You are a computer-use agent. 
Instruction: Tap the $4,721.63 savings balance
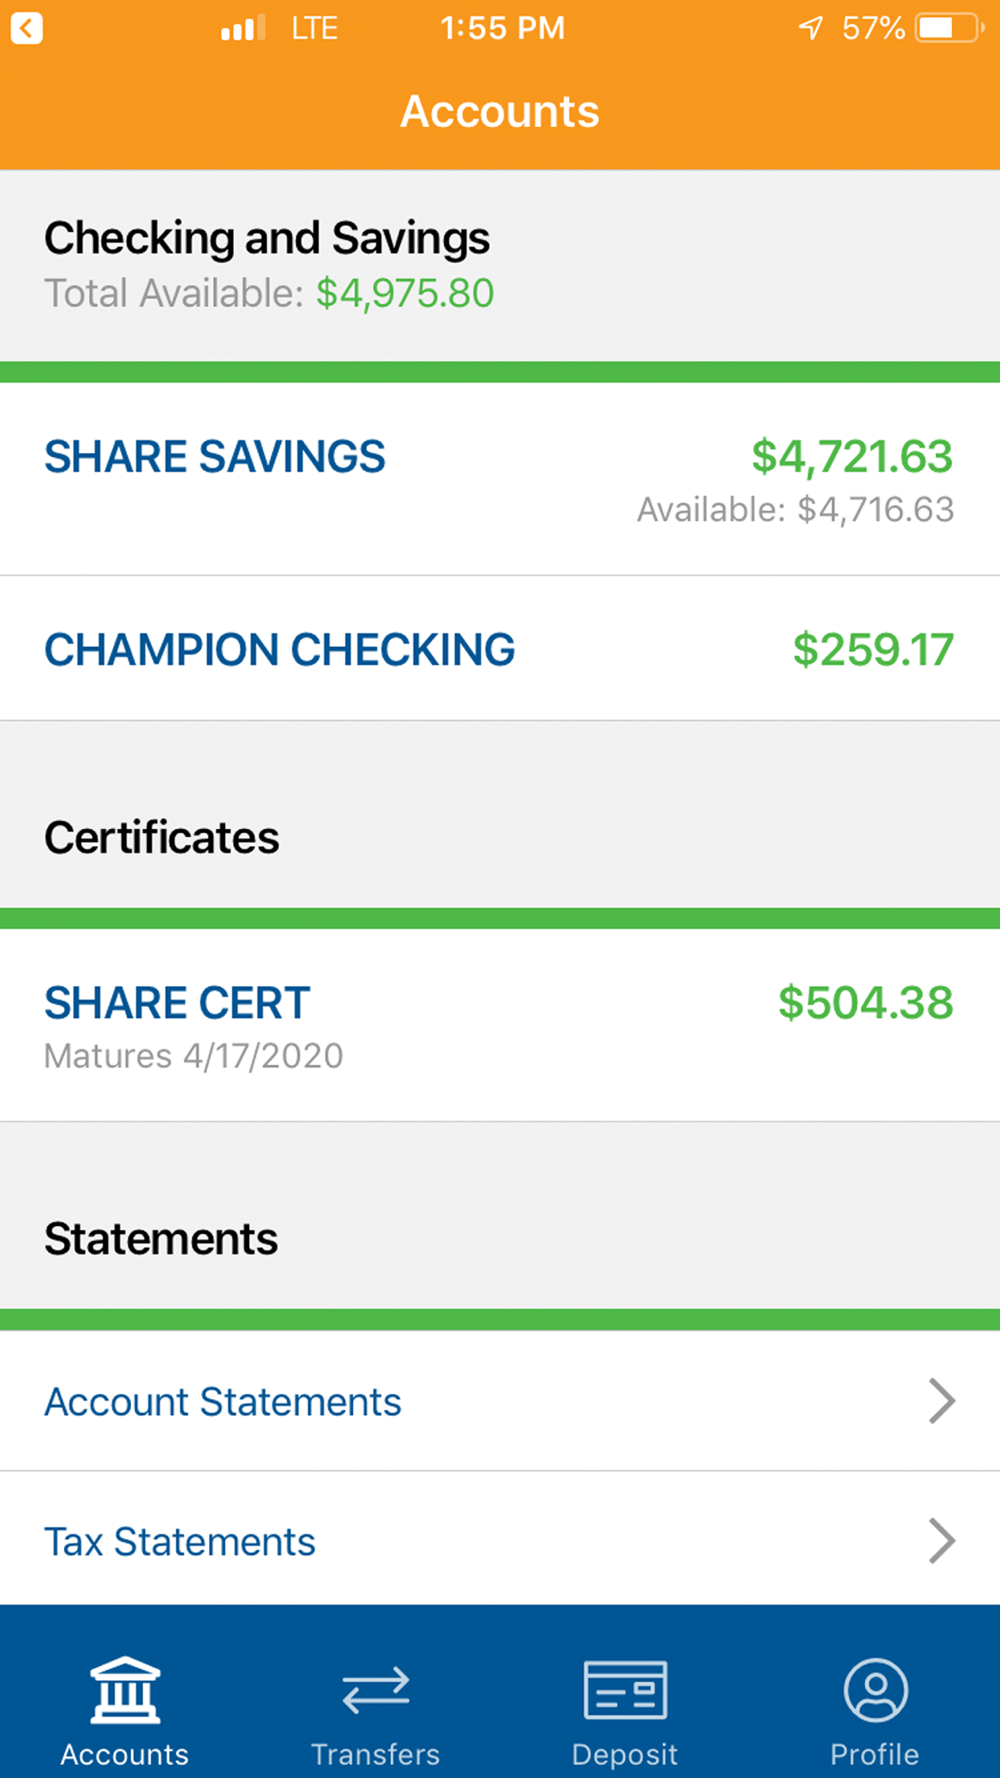pyautogui.click(x=852, y=457)
